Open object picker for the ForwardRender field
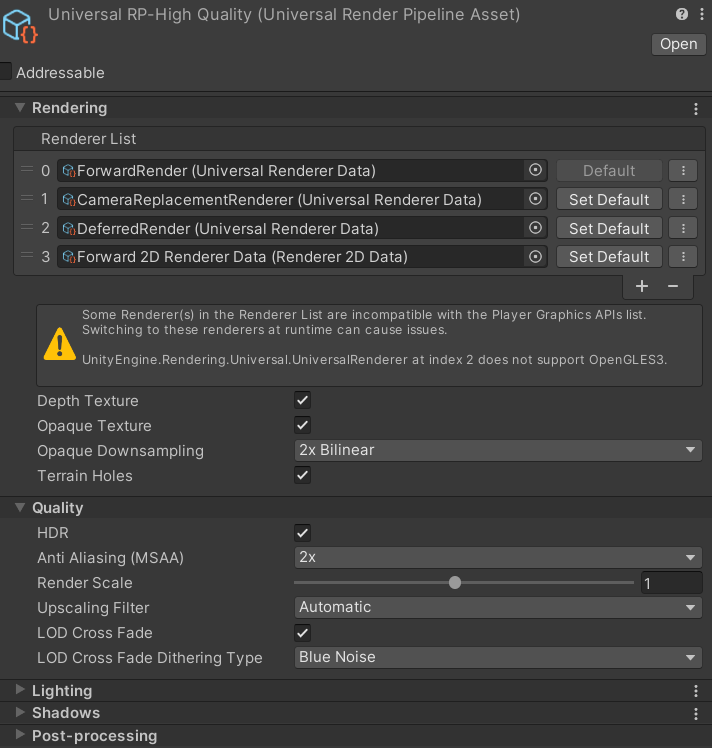712x748 pixels. [535, 171]
